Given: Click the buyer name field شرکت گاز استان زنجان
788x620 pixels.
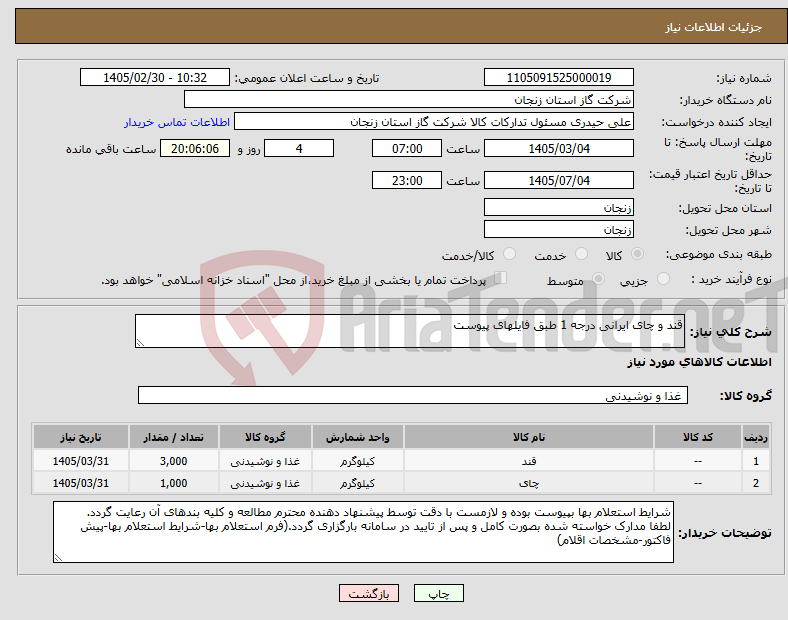Looking at the screenshot, I should coord(409,99).
